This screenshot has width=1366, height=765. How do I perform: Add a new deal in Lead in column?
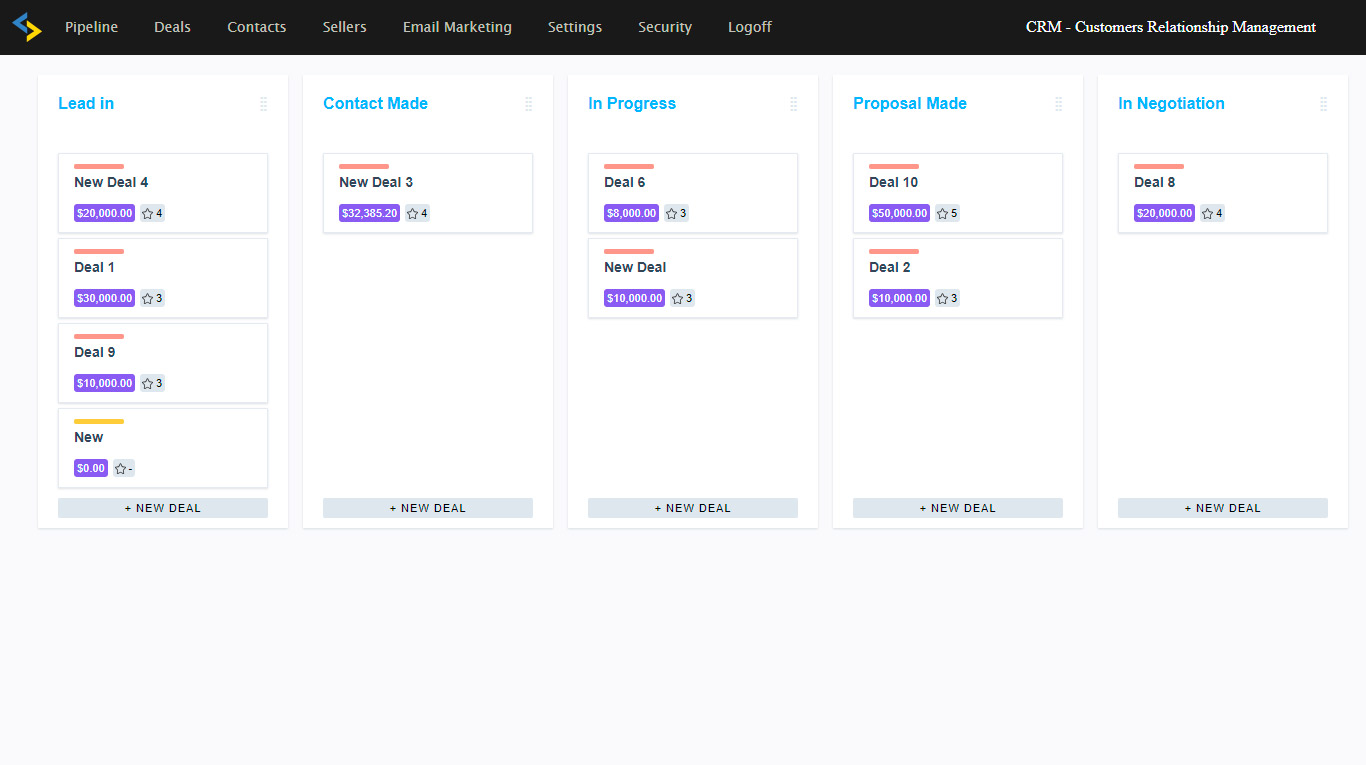[163, 508]
